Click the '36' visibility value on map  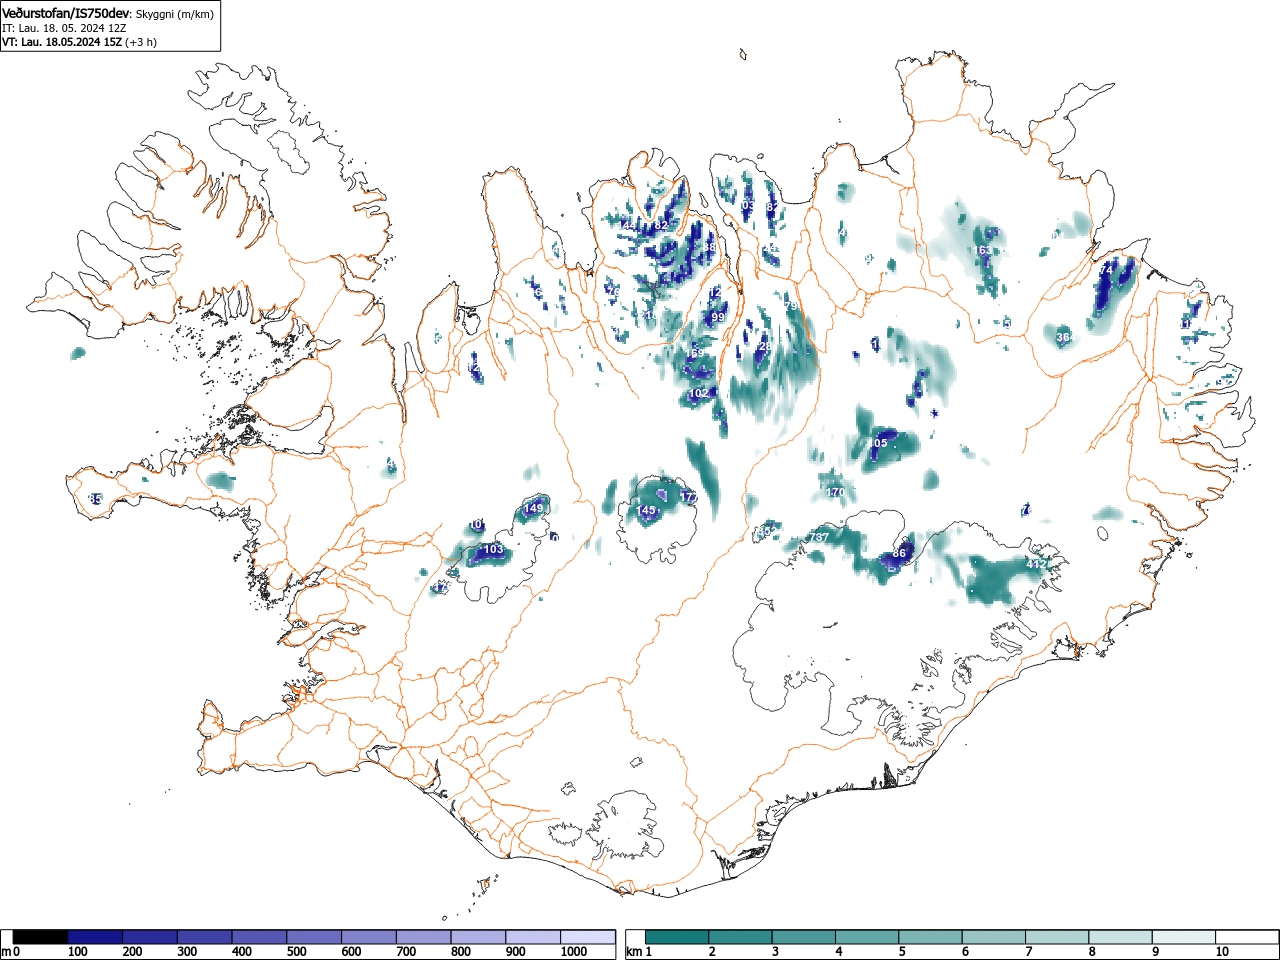[x=1063, y=337]
